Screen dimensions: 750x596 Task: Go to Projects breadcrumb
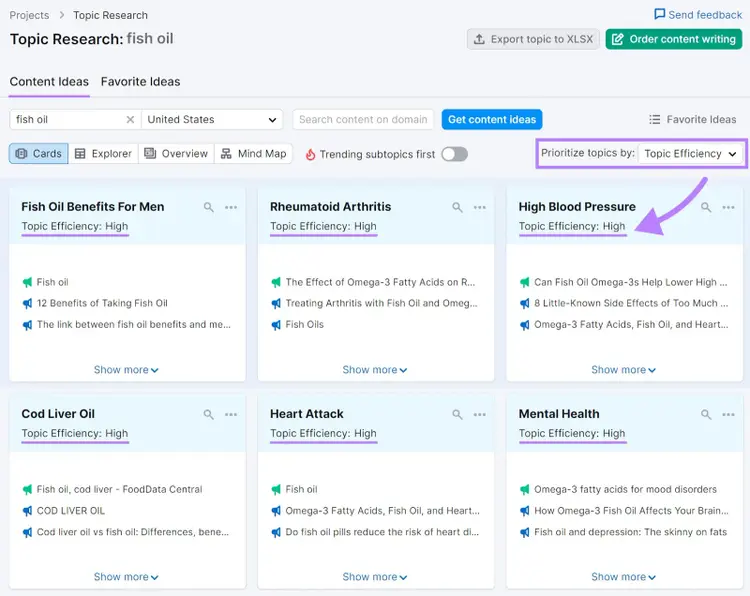(29, 15)
